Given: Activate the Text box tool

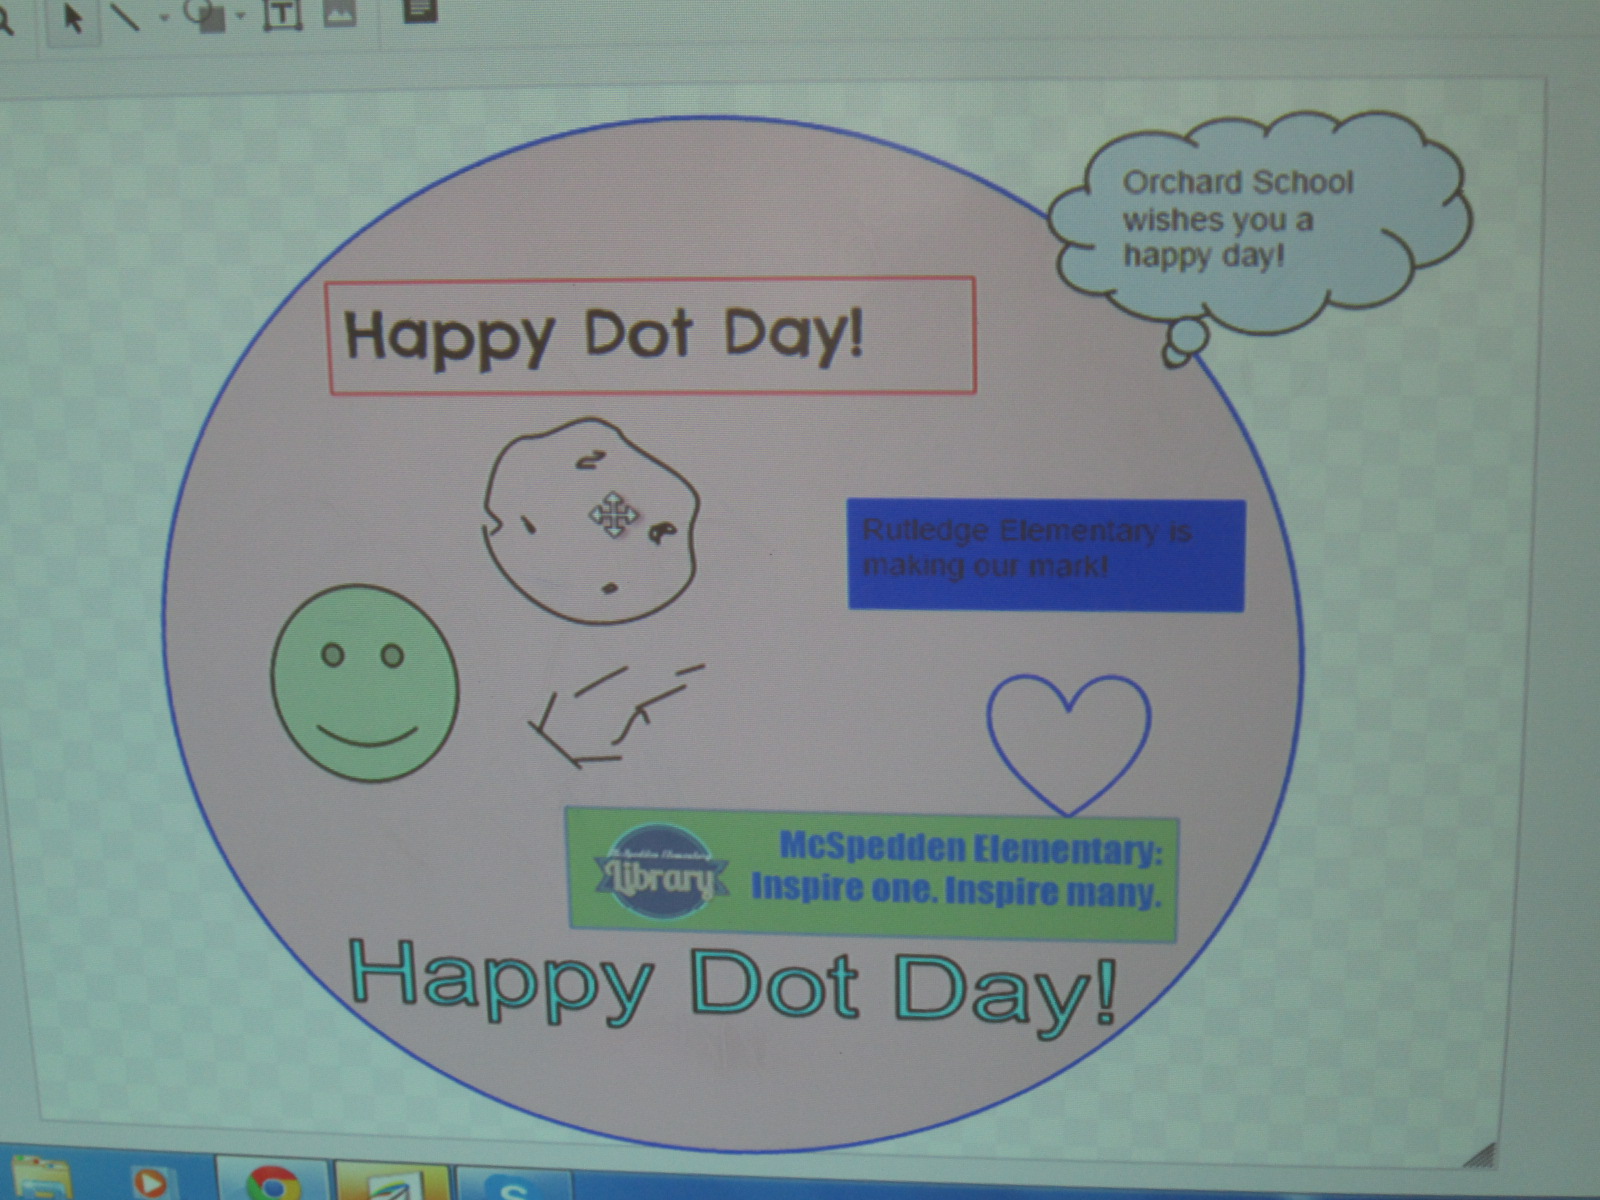Looking at the screenshot, I should click(x=282, y=14).
